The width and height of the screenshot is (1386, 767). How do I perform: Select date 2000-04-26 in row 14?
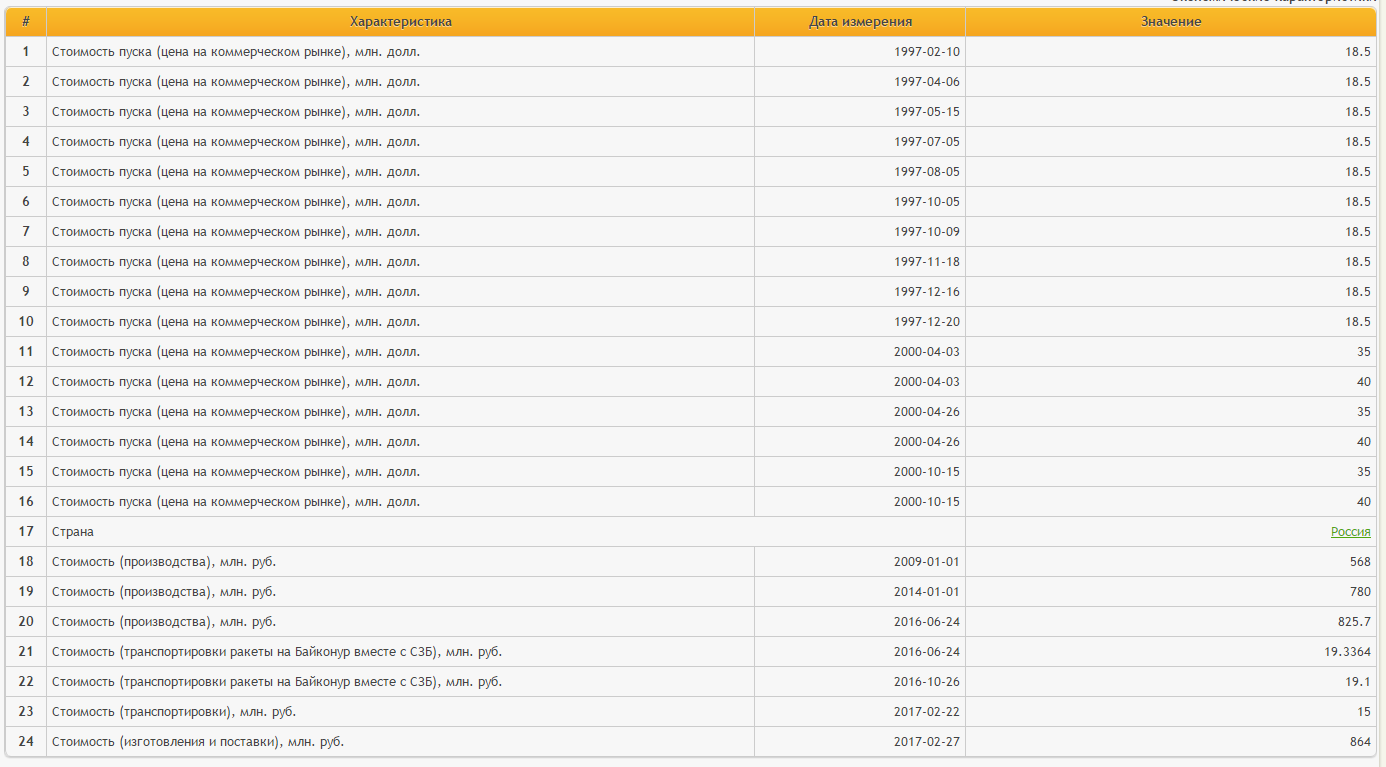click(x=927, y=442)
